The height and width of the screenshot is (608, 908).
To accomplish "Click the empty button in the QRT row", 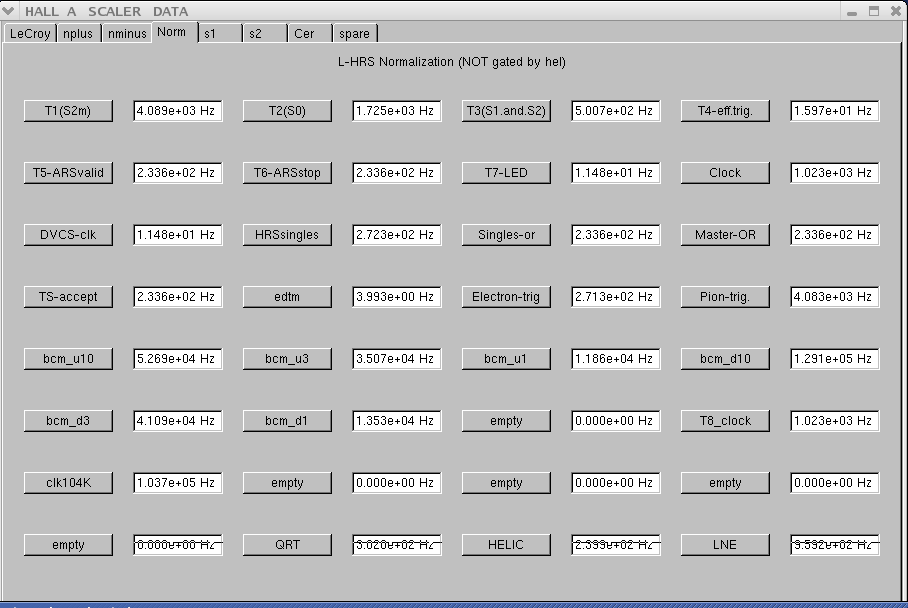I will [x=68, y=544].
